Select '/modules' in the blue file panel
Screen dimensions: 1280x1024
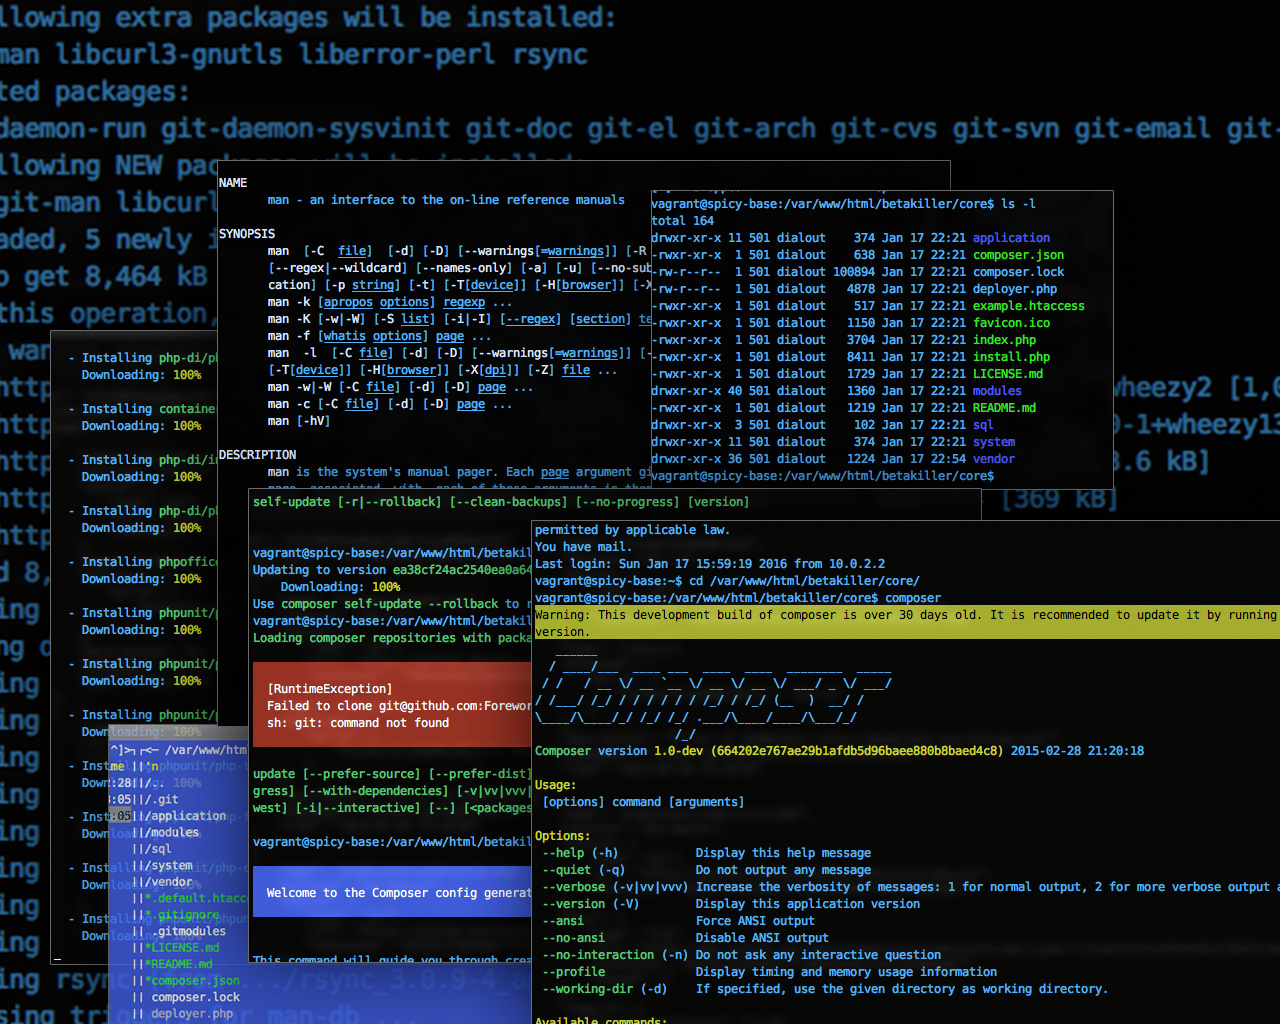[171, 832]
